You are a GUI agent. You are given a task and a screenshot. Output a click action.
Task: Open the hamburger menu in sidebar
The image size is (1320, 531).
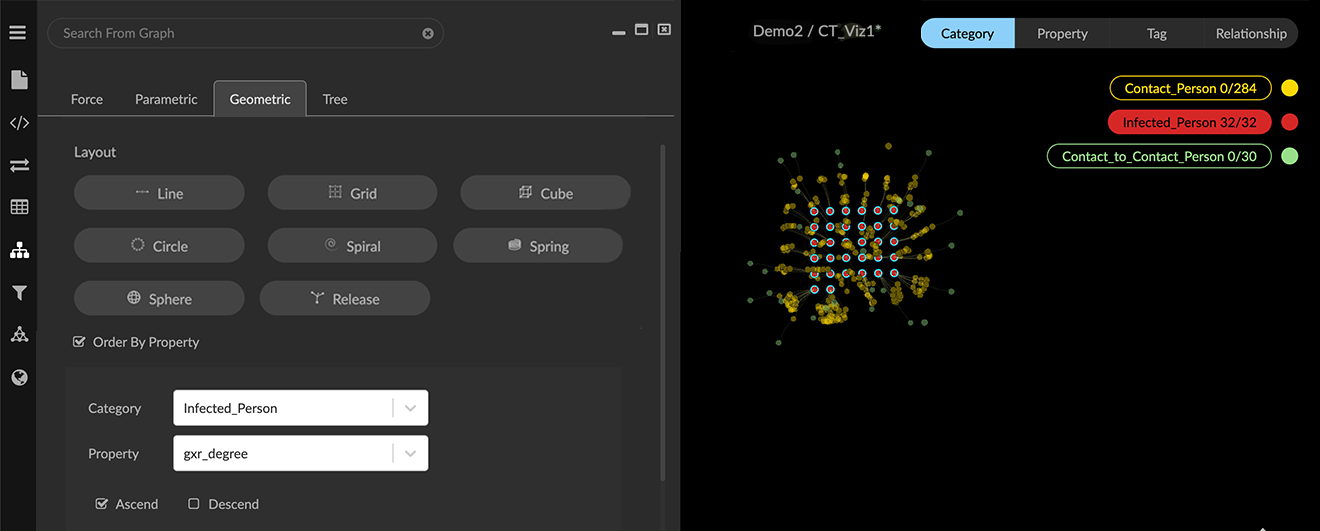point(18,33)
